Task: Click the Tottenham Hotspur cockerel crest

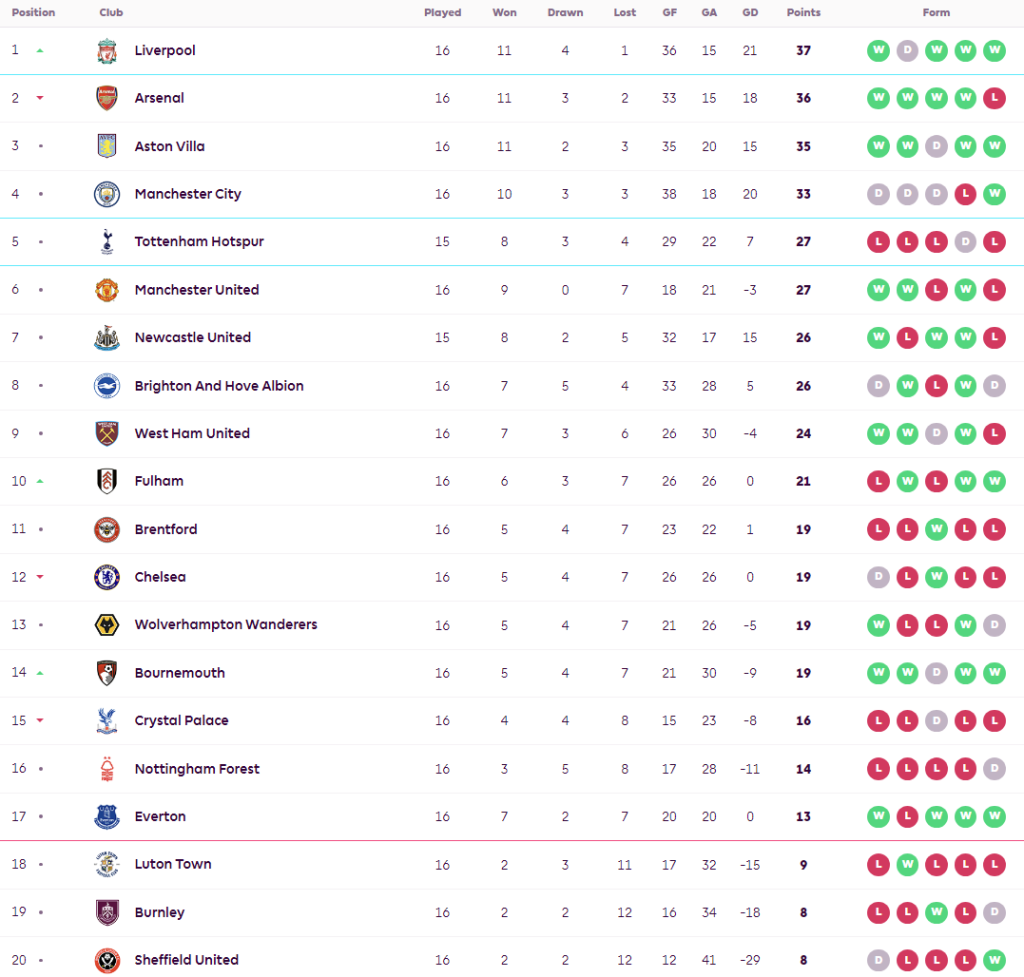Action: tap(107, 241)
